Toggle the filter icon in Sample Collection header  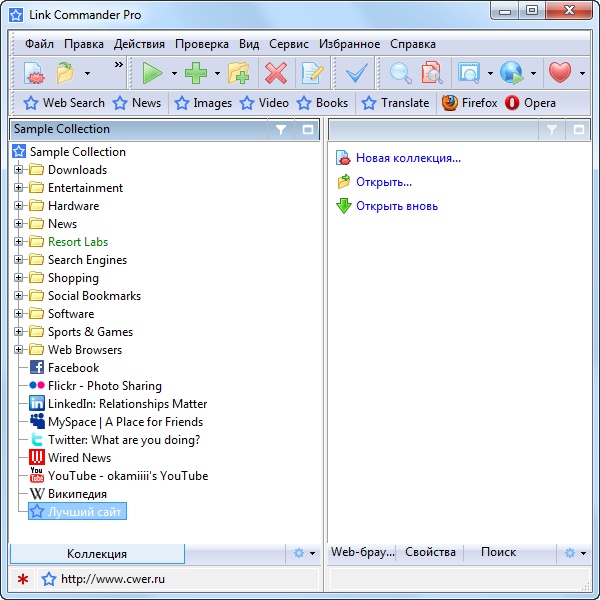(281, 130)
